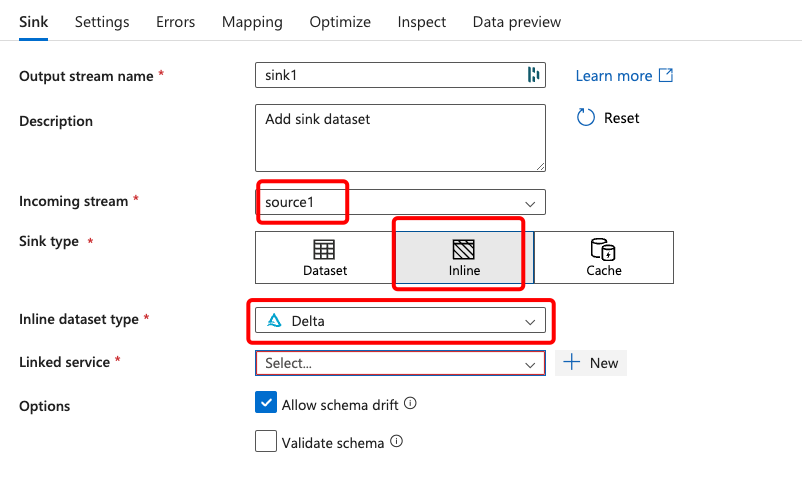Image resolution: width=802 pixels, height=483 pixels.
Task: Click the plus icon for New linked service
Action: 571,363
